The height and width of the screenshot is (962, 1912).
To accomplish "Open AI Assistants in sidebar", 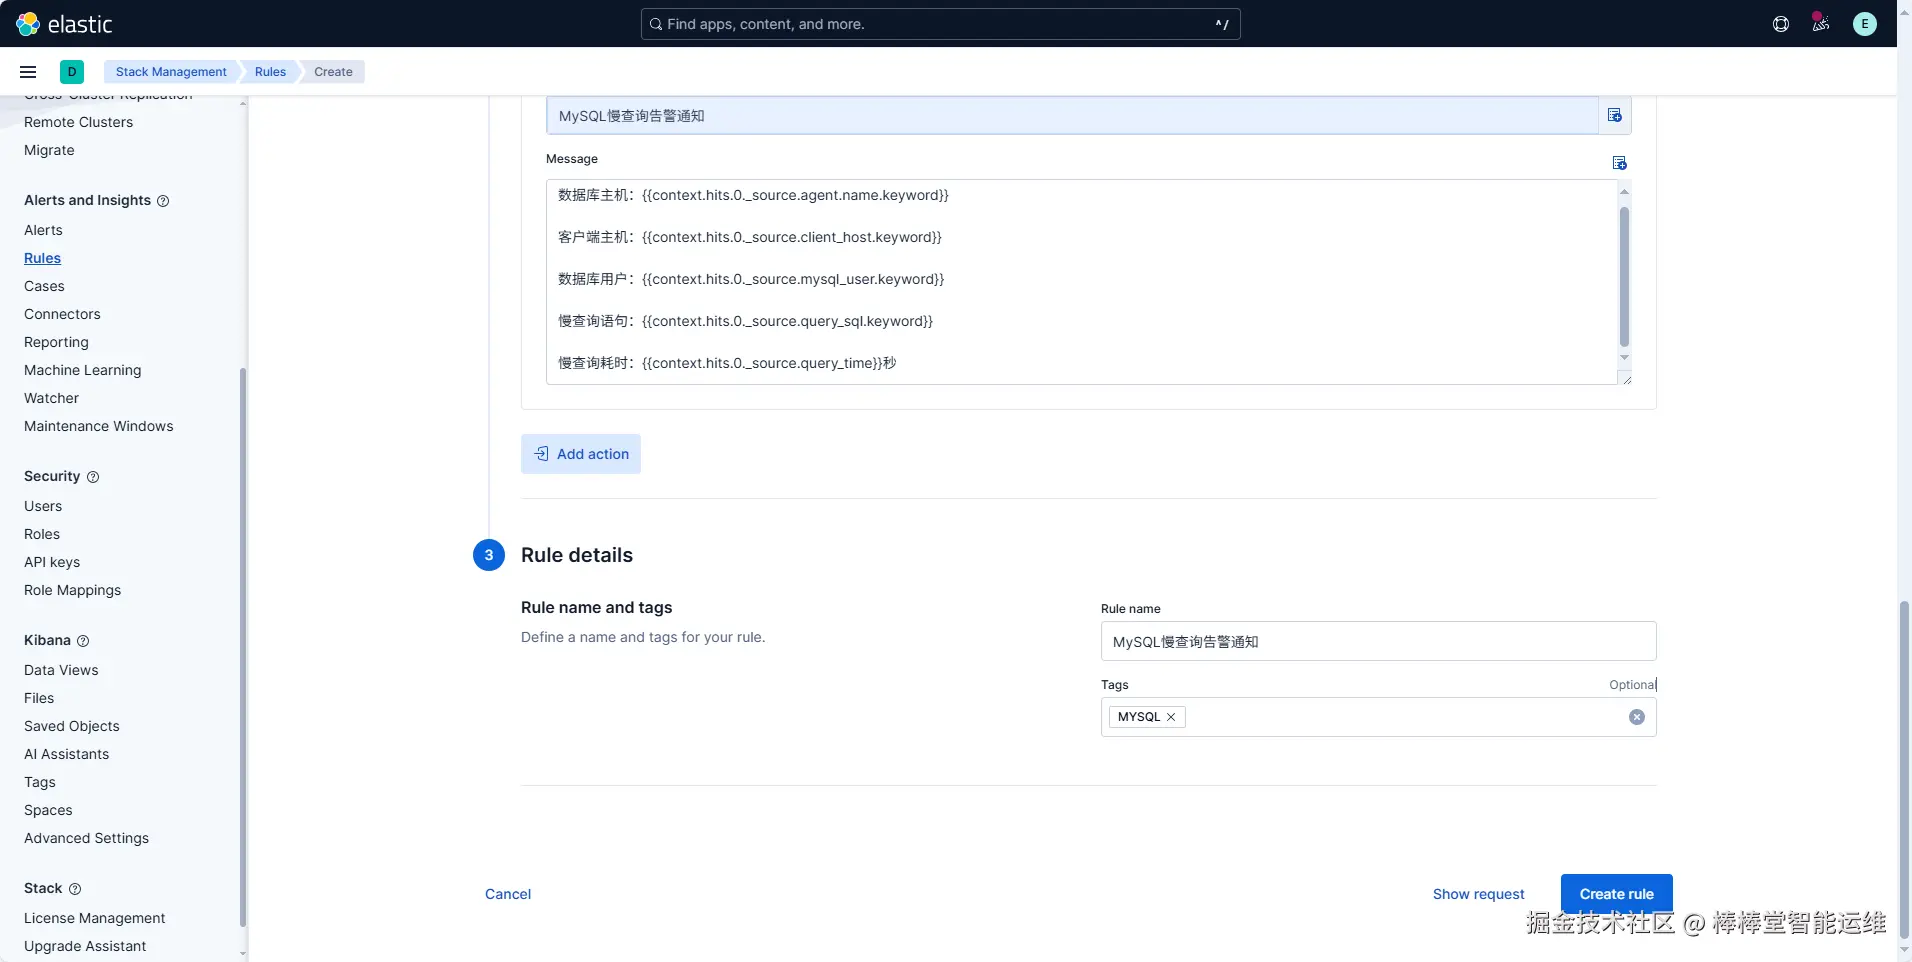I will click(66, 754).
